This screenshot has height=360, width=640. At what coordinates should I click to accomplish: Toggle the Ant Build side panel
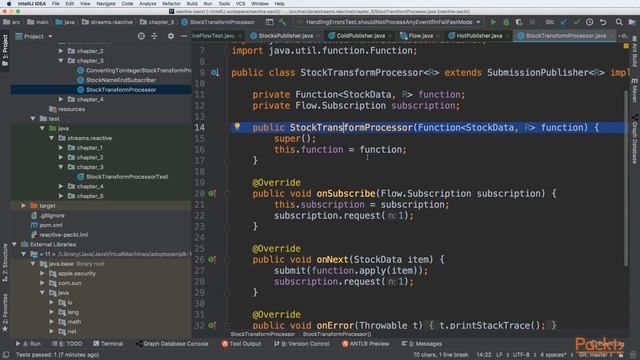click(x=635, y=52)
